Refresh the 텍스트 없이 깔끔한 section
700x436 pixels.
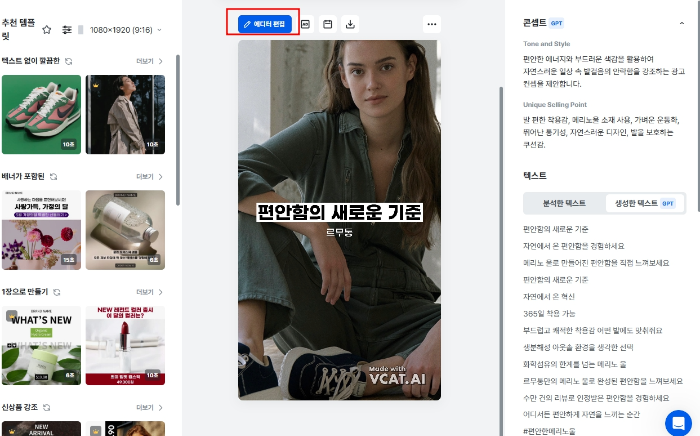coord(69,61)
